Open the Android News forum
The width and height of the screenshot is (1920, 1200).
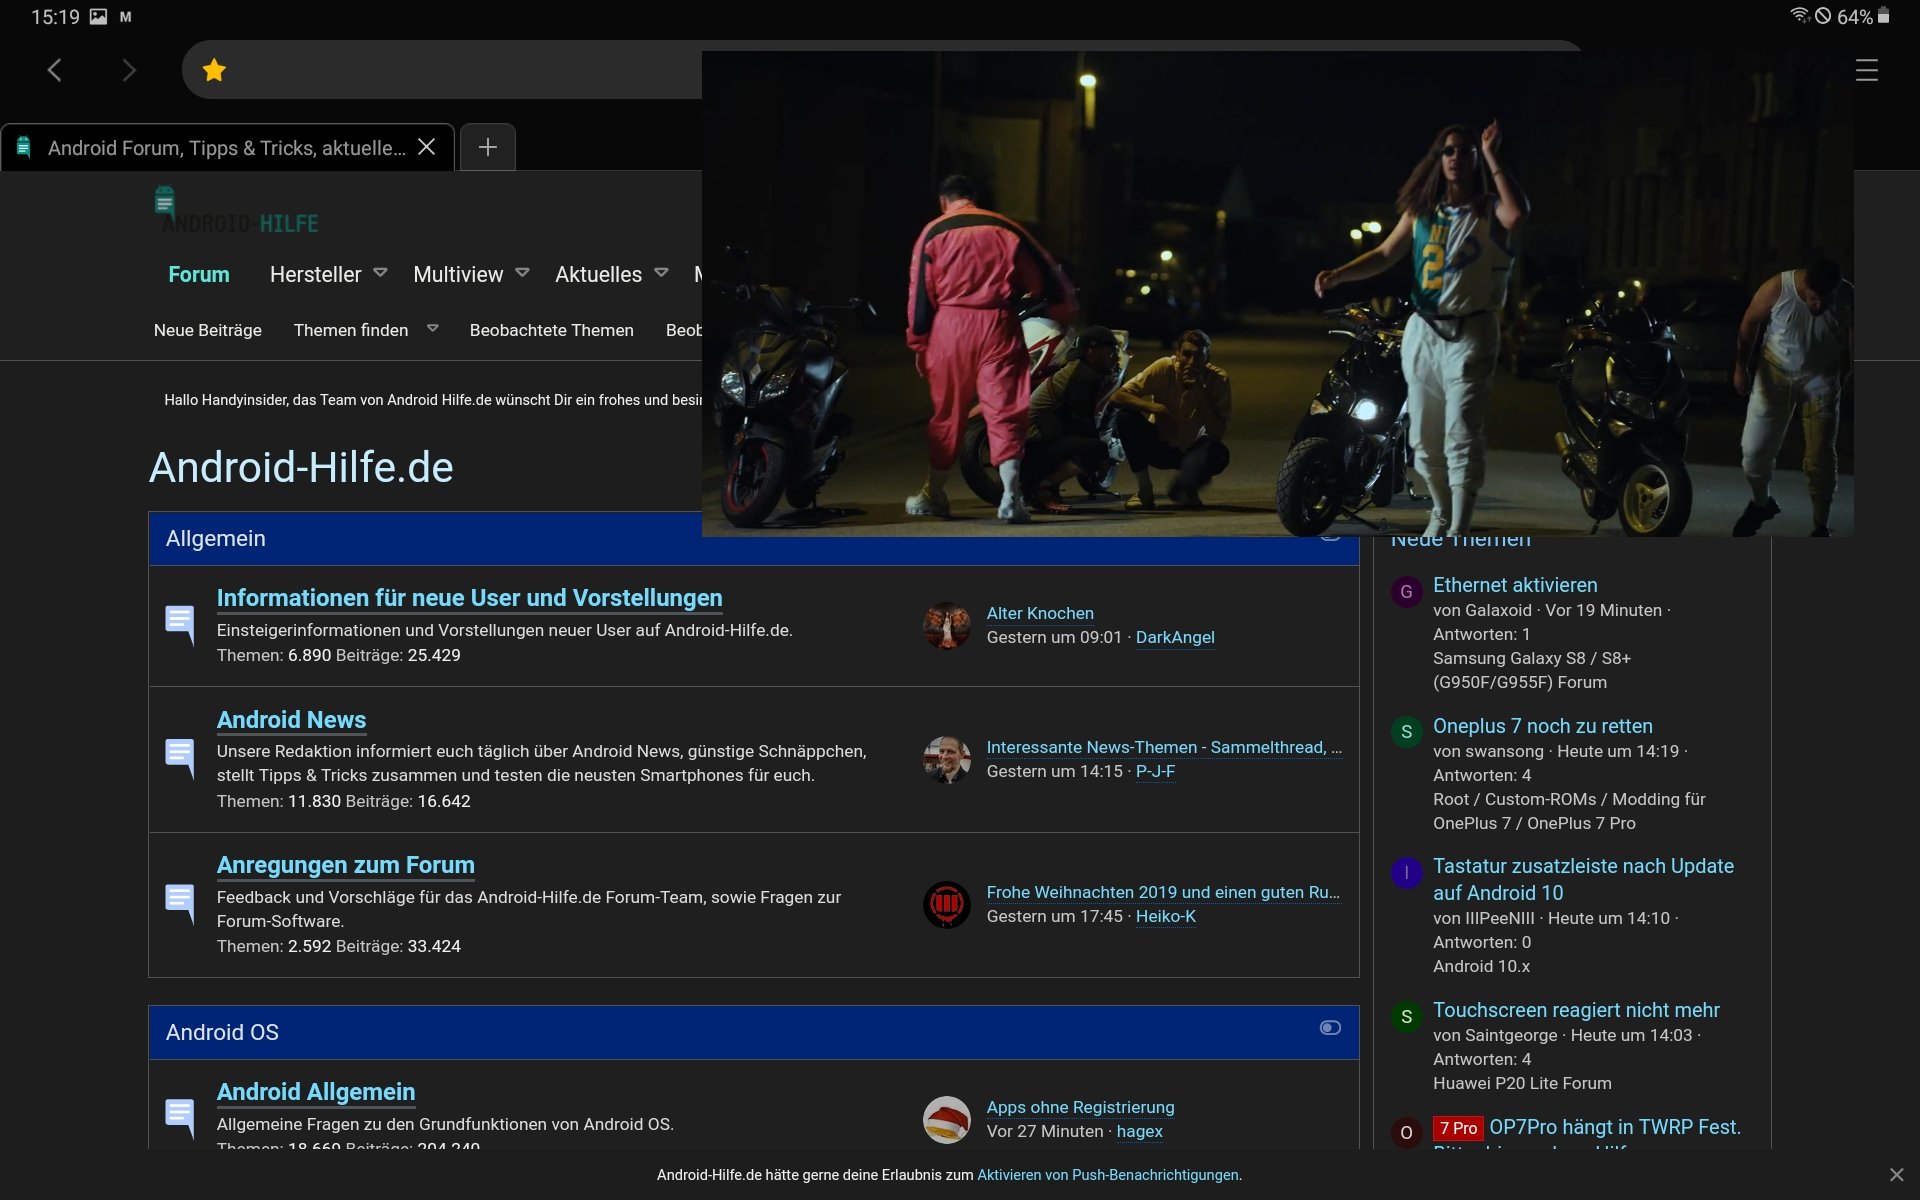tap(291, 720)
